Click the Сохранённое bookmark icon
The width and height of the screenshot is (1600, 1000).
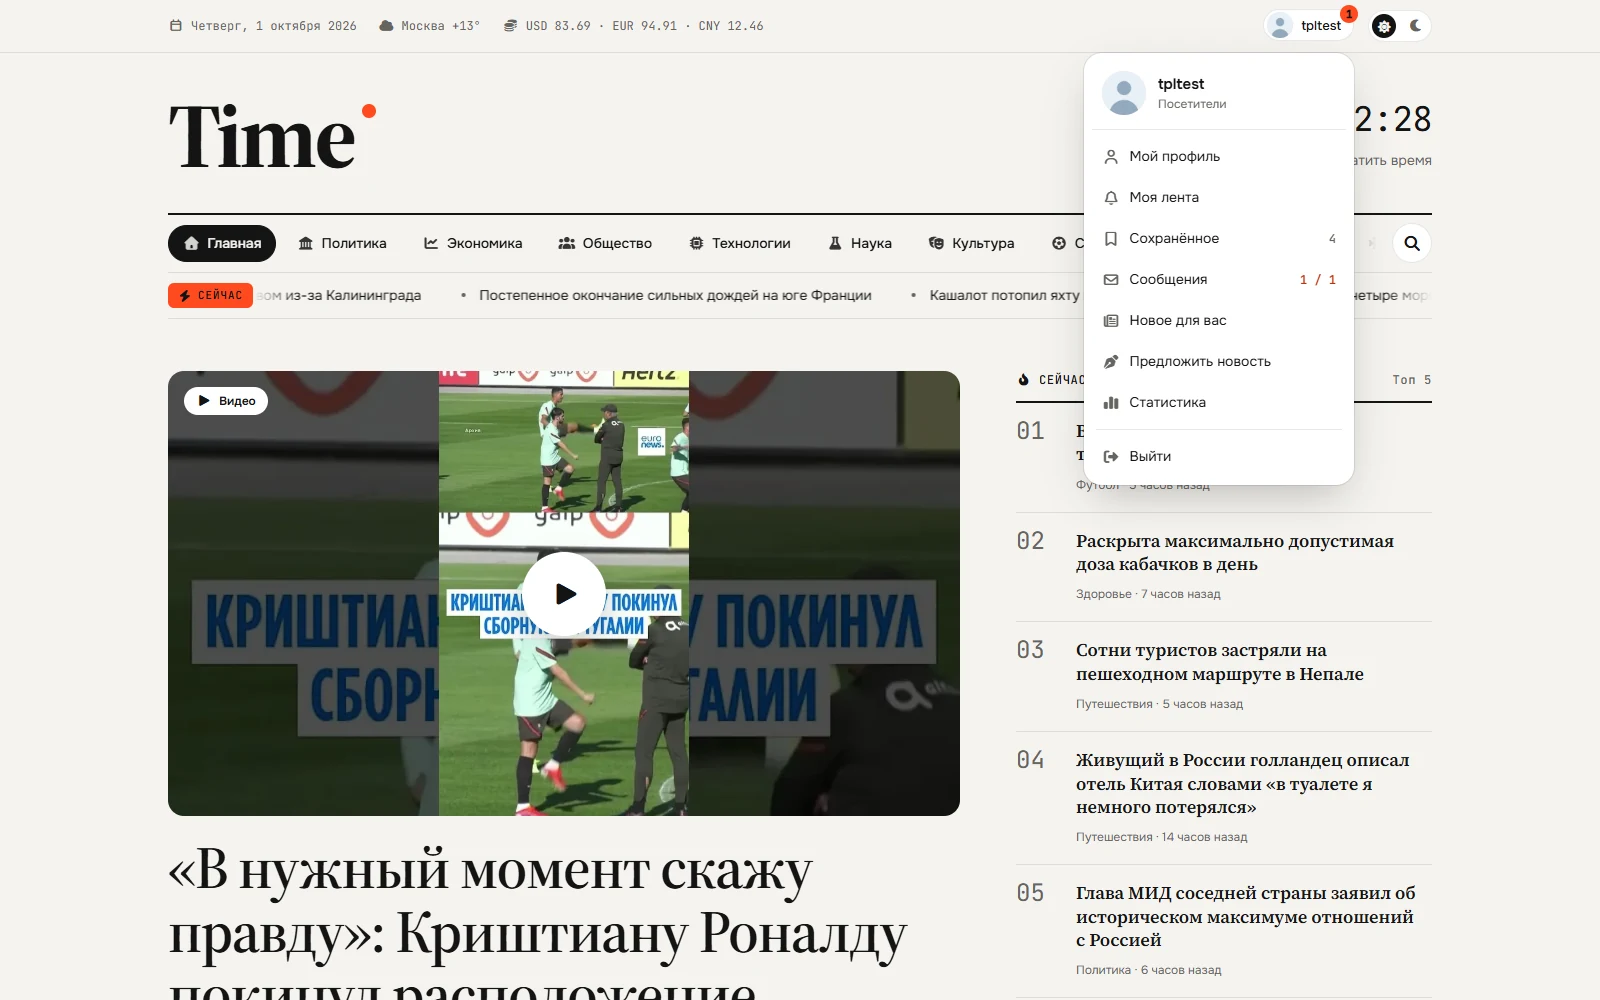pos(1110,239)
